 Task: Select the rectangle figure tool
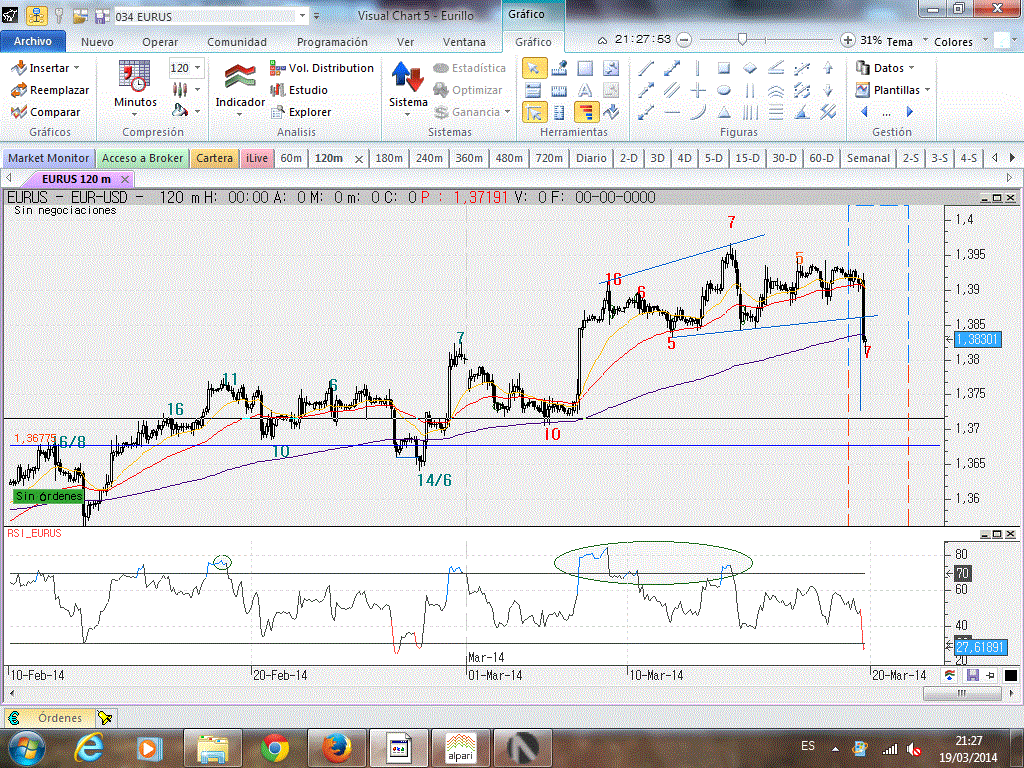pos(724,68)
